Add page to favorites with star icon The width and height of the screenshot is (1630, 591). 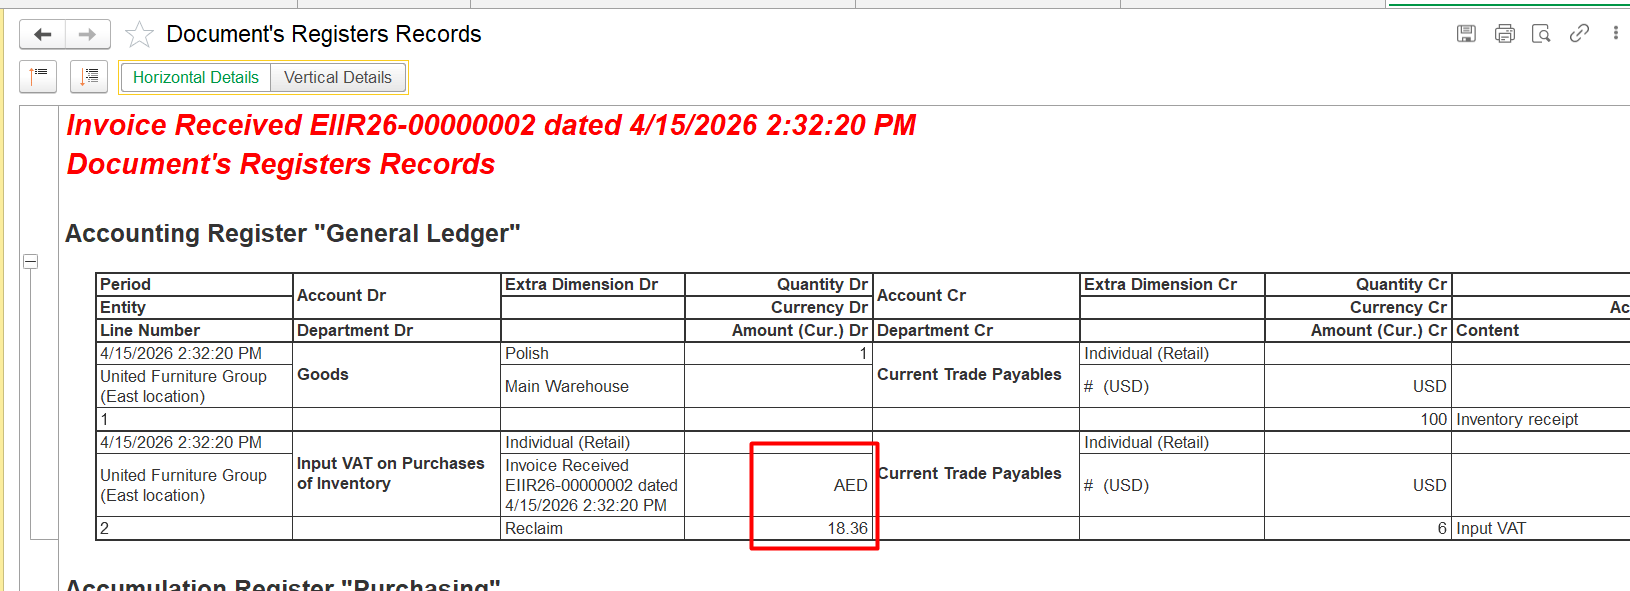click(x=139, y=35)
